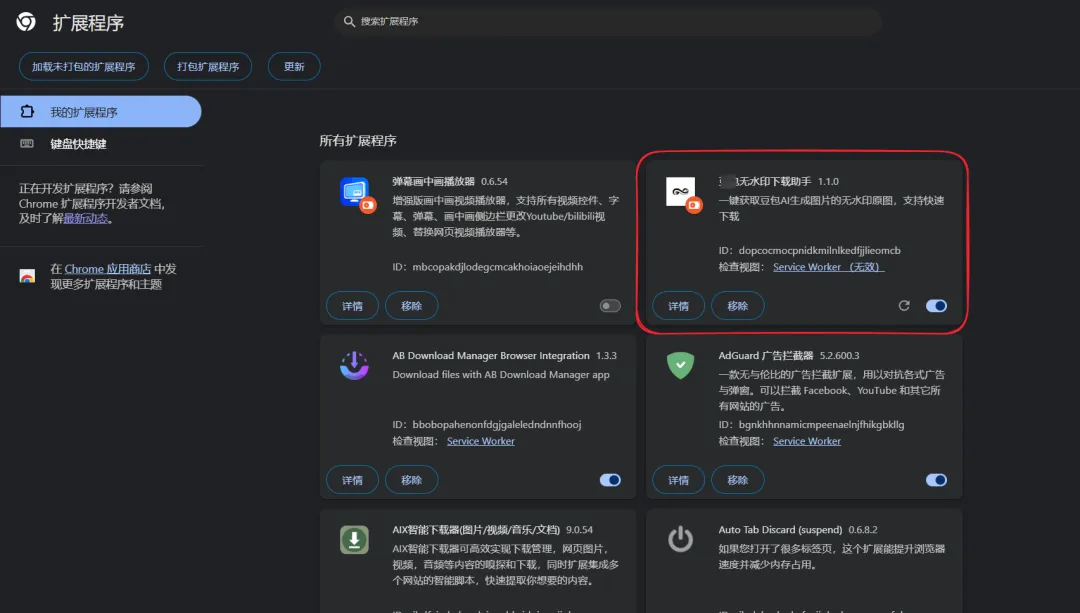Open 详情 for 无水印下载助手
This screenshot has height=613, width=1080.
tap(678, 306)
